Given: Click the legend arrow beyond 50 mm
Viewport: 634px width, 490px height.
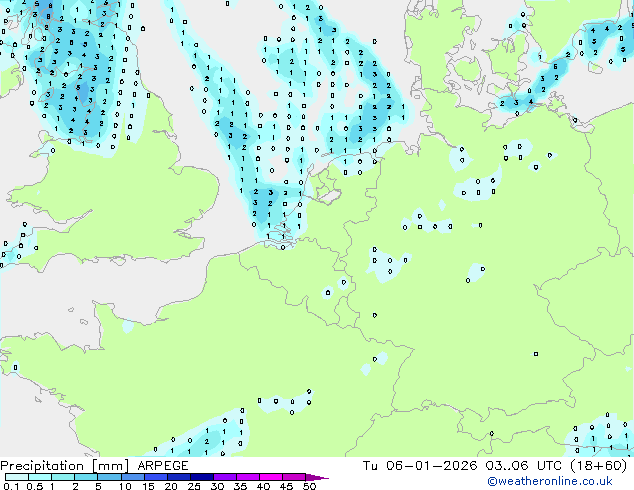Looking at the screenshot, I should pyautogui.click(x=317, y=477).
